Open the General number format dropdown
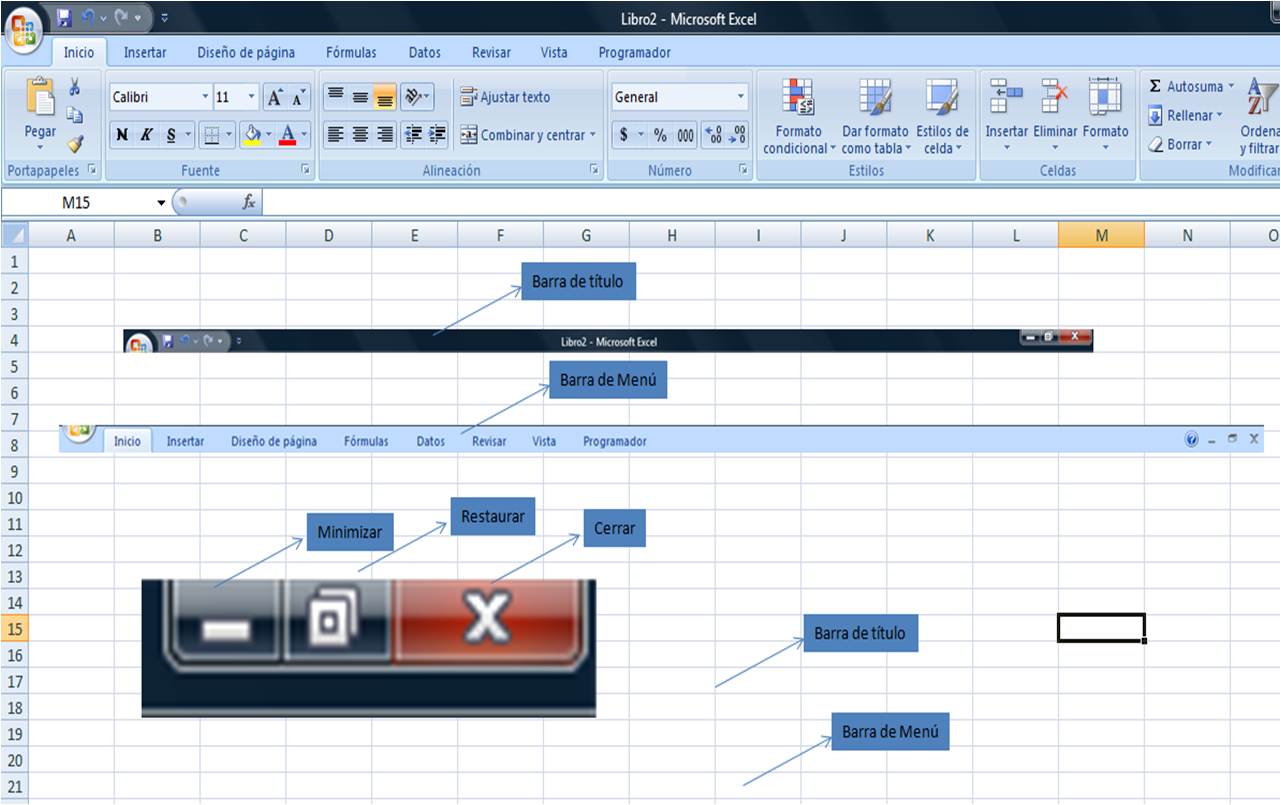Image resolution: width=1281 pixels, height=805 pixels. 740,96
